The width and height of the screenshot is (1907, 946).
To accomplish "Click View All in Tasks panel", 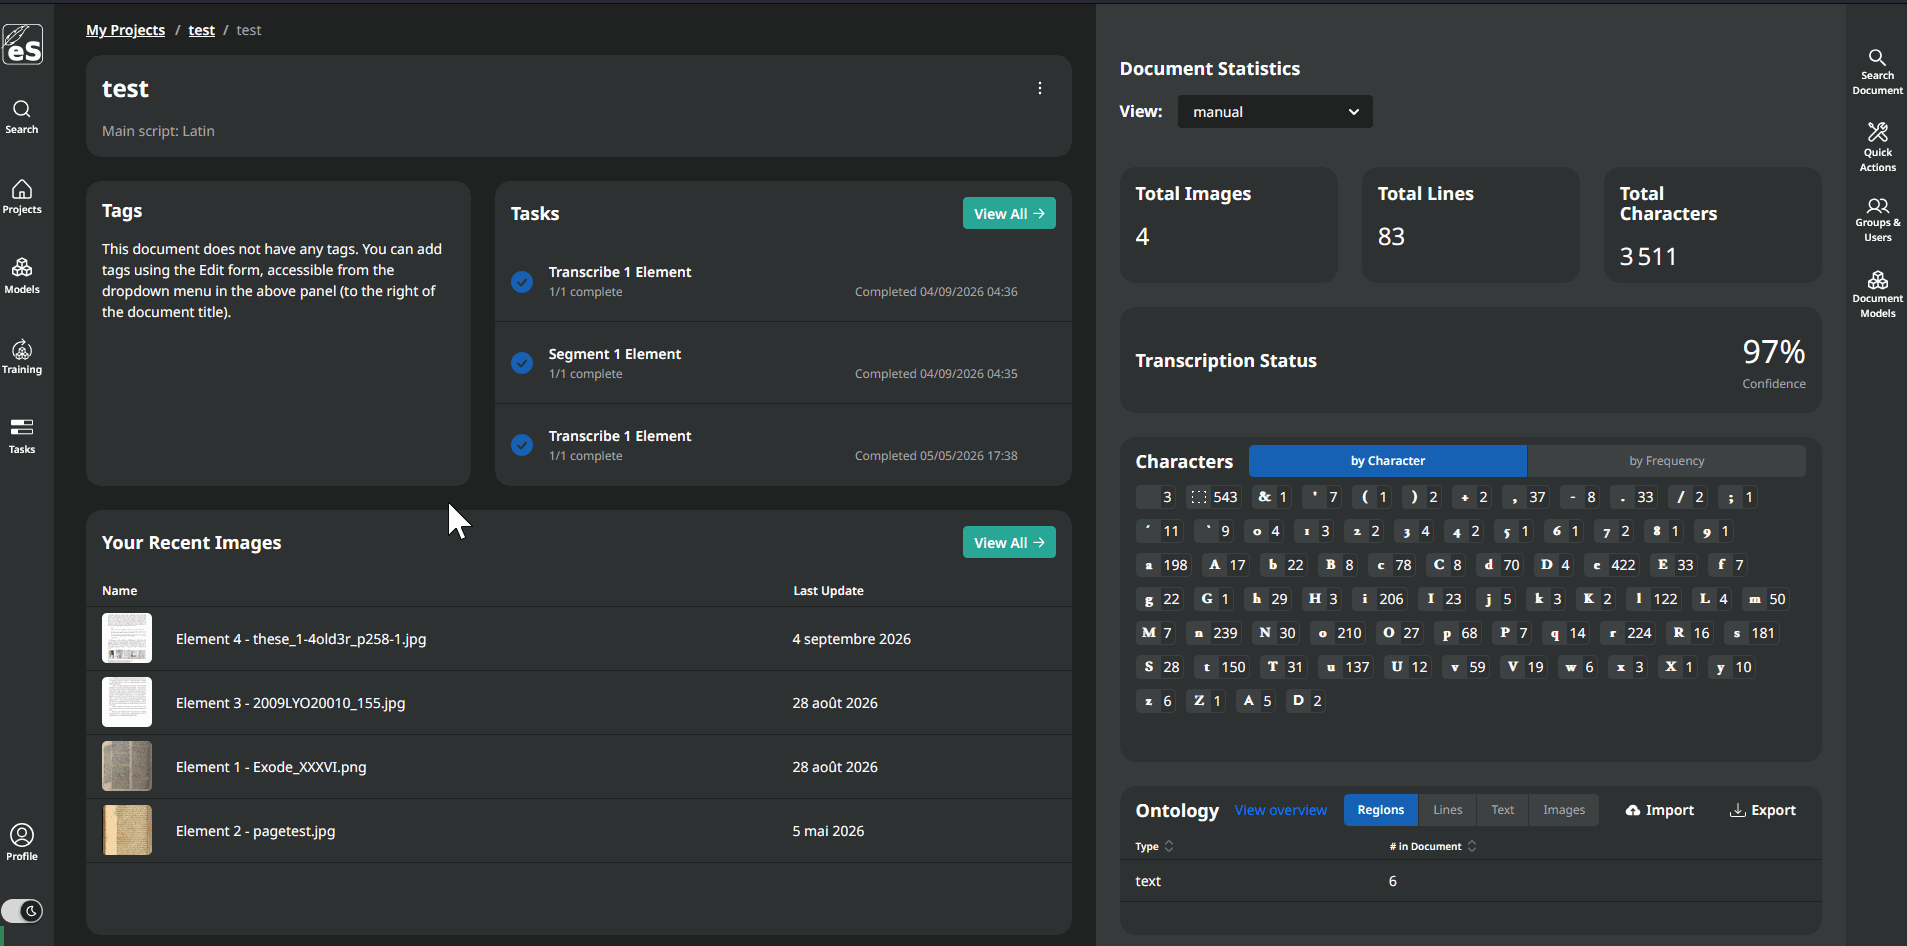I will coord(1009,213).
